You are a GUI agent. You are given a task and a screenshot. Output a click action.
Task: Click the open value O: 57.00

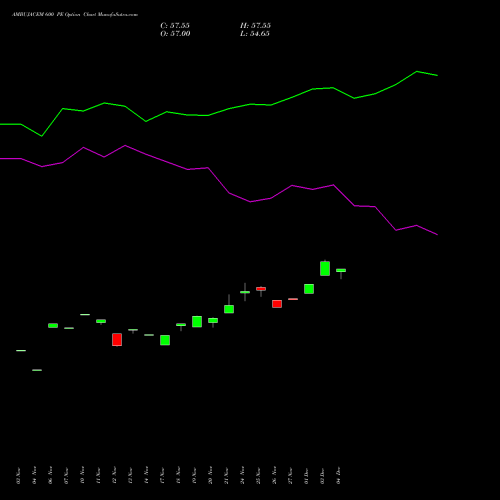pyautogui.click(x=175, y=34)
